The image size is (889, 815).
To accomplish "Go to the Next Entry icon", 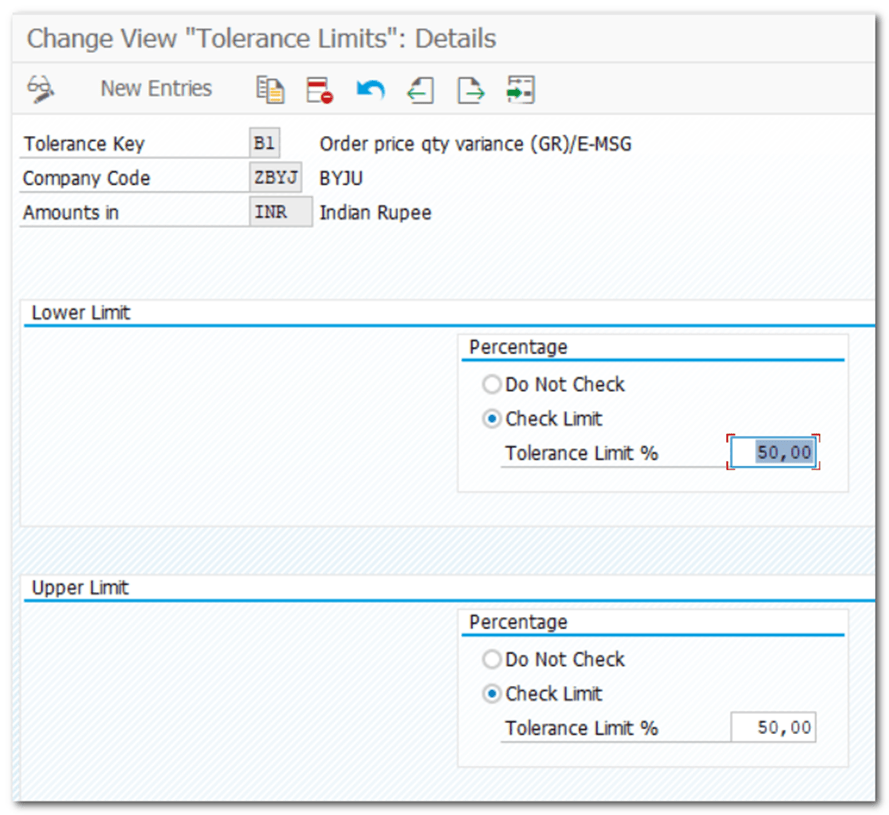I will click(x=470, y=90).
